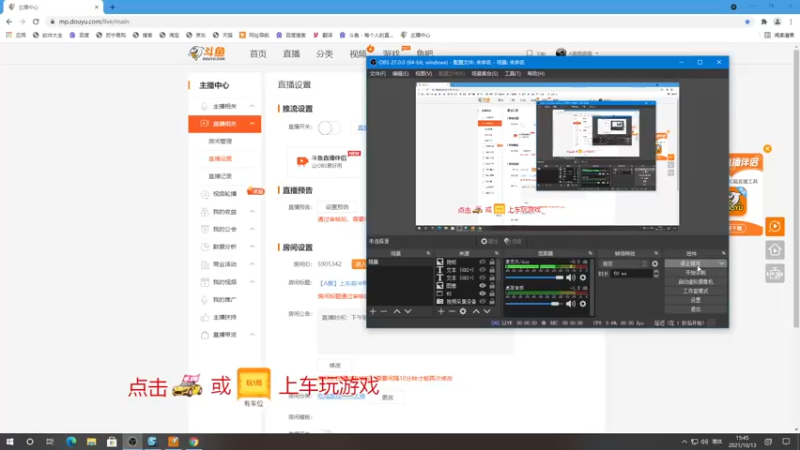This screenshot has height=450, width=800.
Task: Open OBS 场景集合(S) menu
Action: point(484,74)
